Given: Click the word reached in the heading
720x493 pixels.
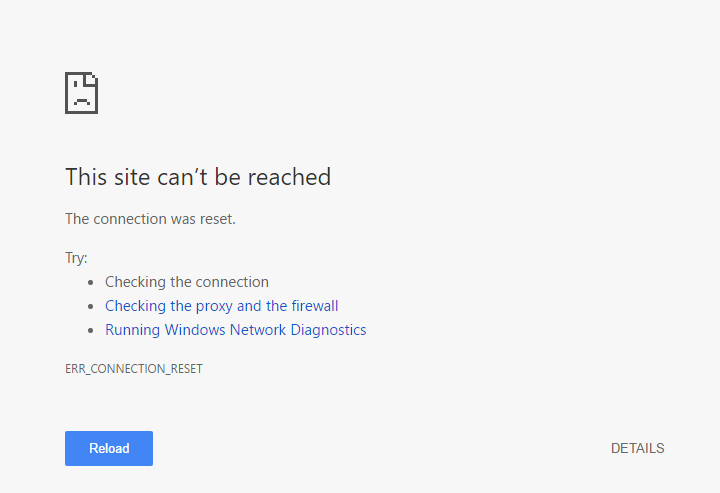Looking at the screenshot, I should tap(289, 177).
